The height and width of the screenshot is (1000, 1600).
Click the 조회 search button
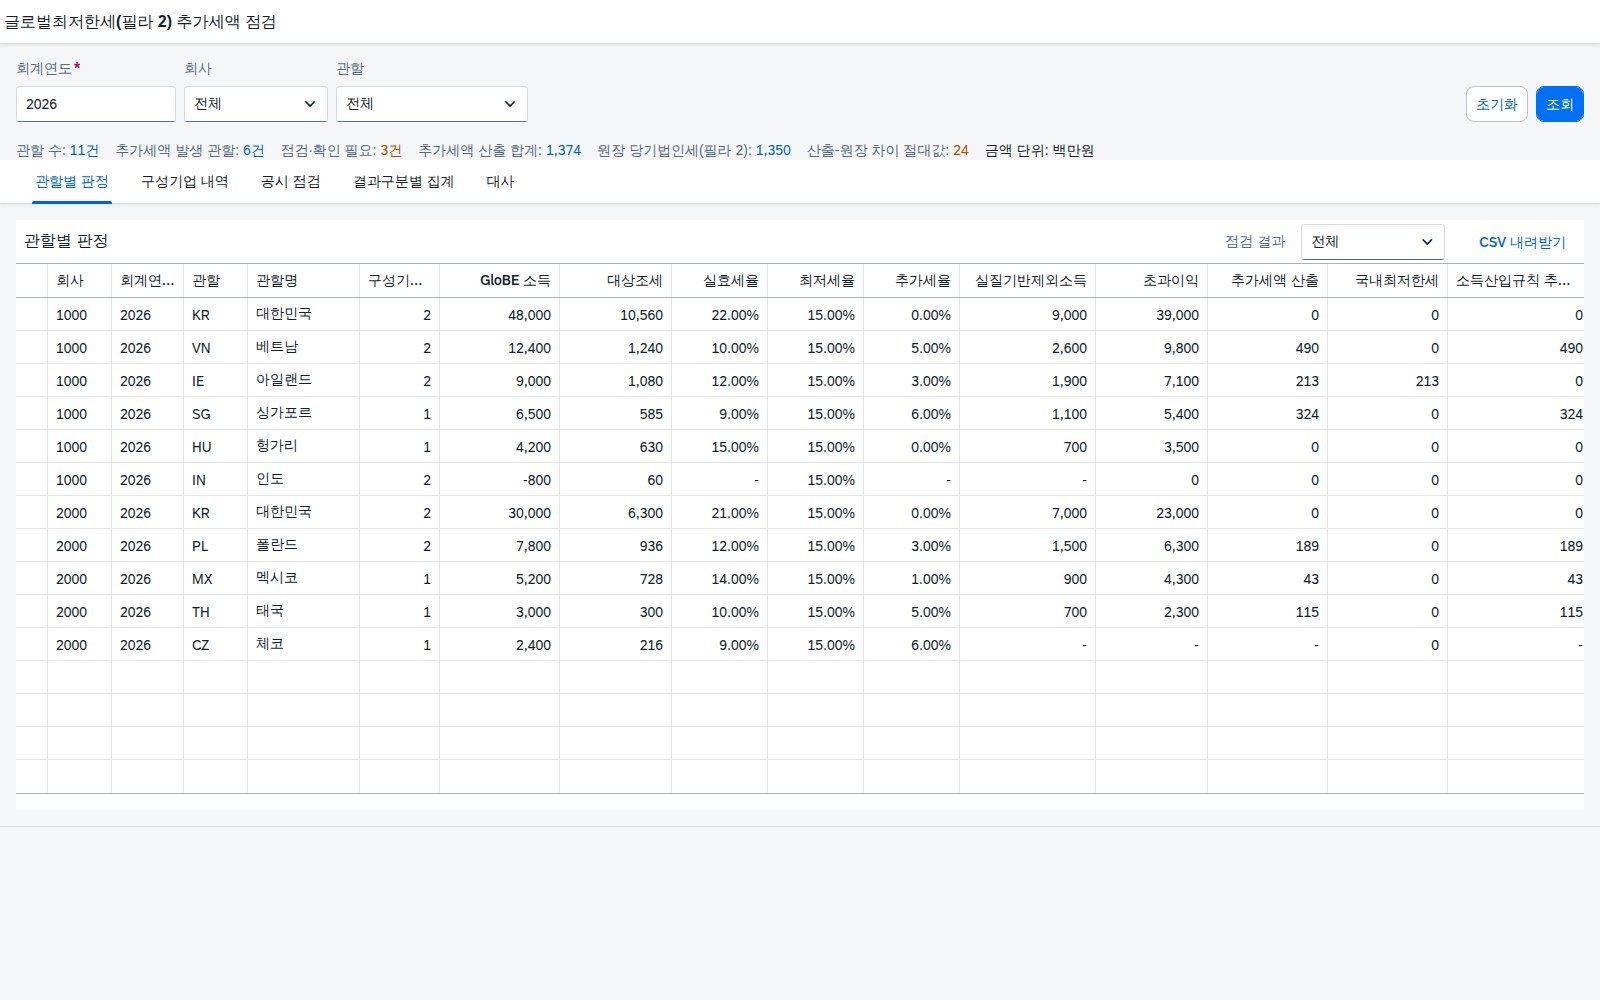(1559, 104)
